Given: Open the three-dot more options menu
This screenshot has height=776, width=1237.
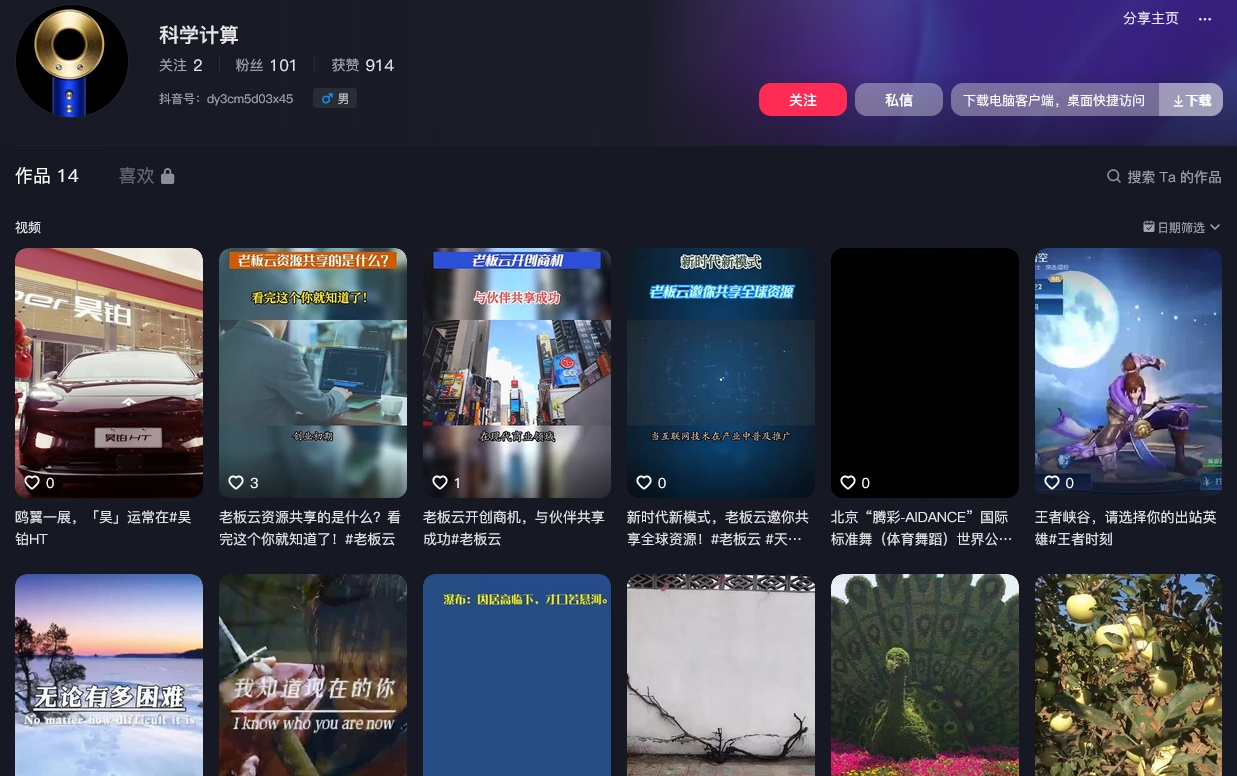Looking at the screenshot, I should coord(1205,18).
